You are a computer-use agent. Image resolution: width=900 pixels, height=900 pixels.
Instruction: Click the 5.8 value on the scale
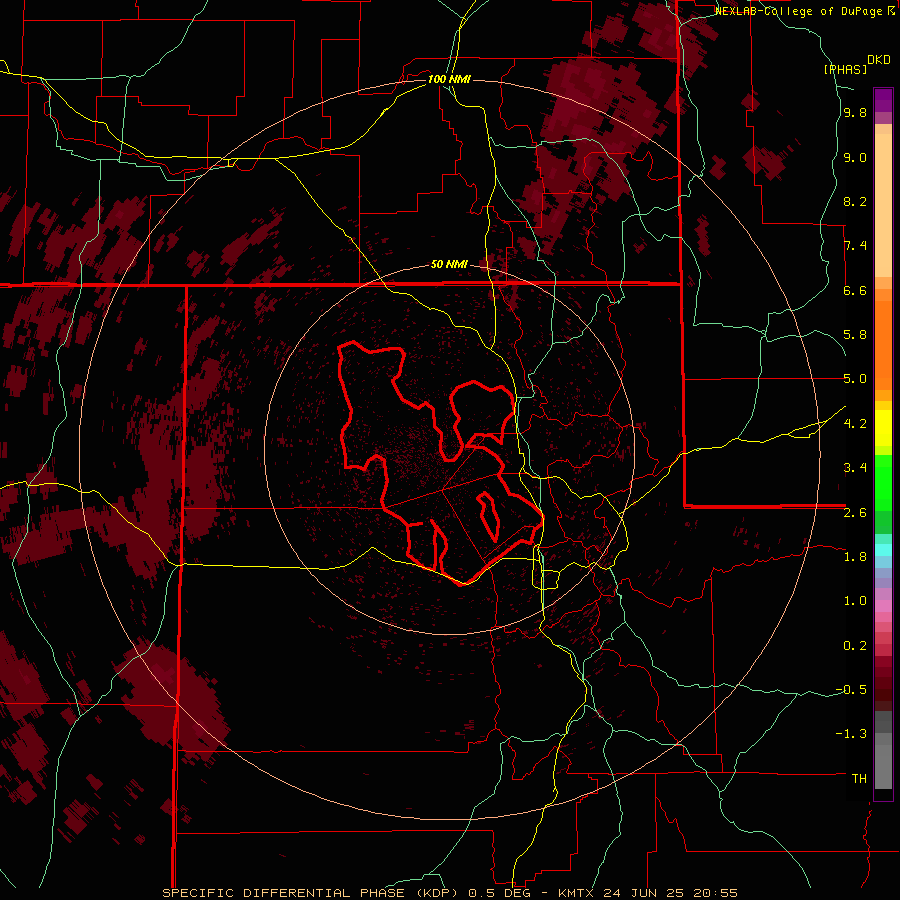[855, 335]
